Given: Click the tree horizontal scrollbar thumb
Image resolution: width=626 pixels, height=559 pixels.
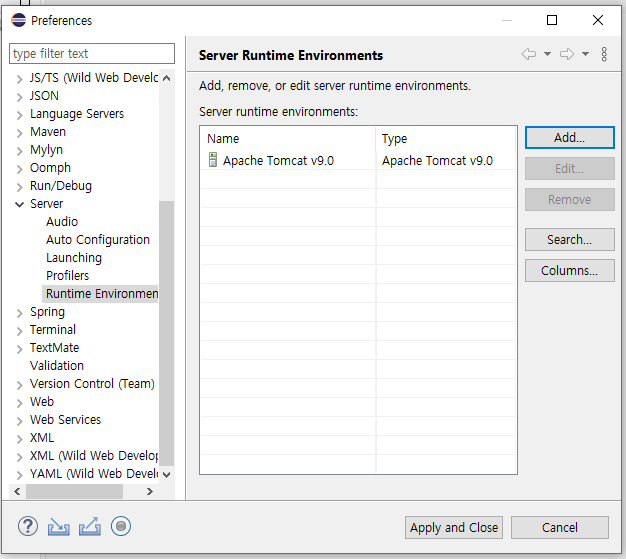Looking at the screenshot, I should tap(75, 491).
